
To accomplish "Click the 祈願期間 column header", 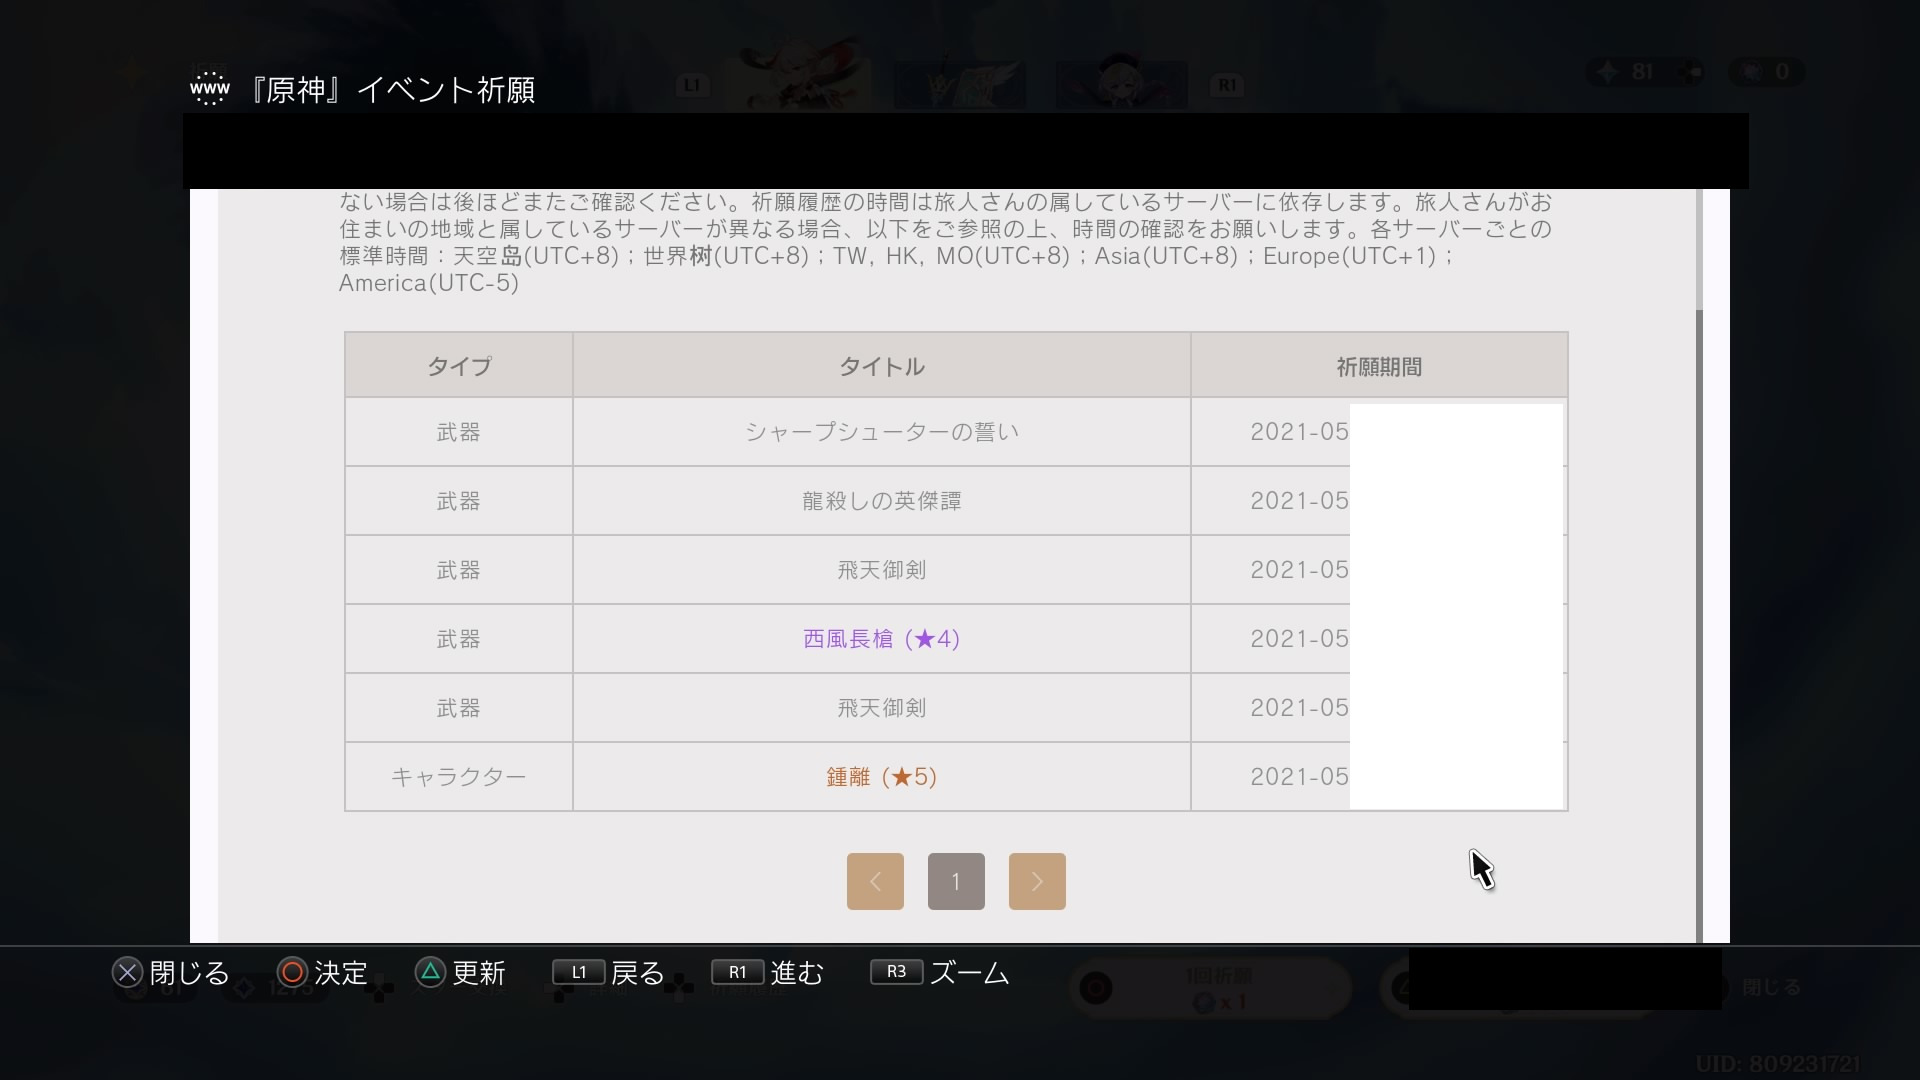I will 1379,366.
